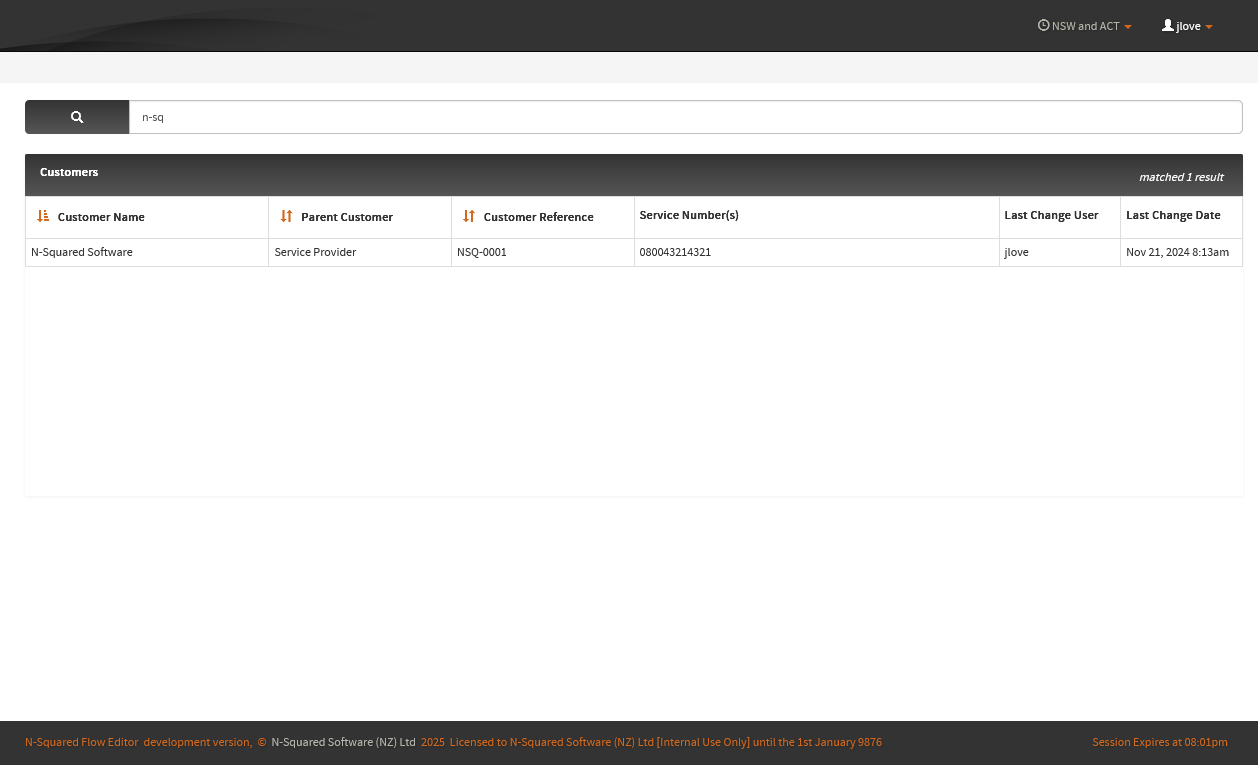Click the Session Expires text in footer
This screenshot has width=1258, height=765.
point(1159,742)
